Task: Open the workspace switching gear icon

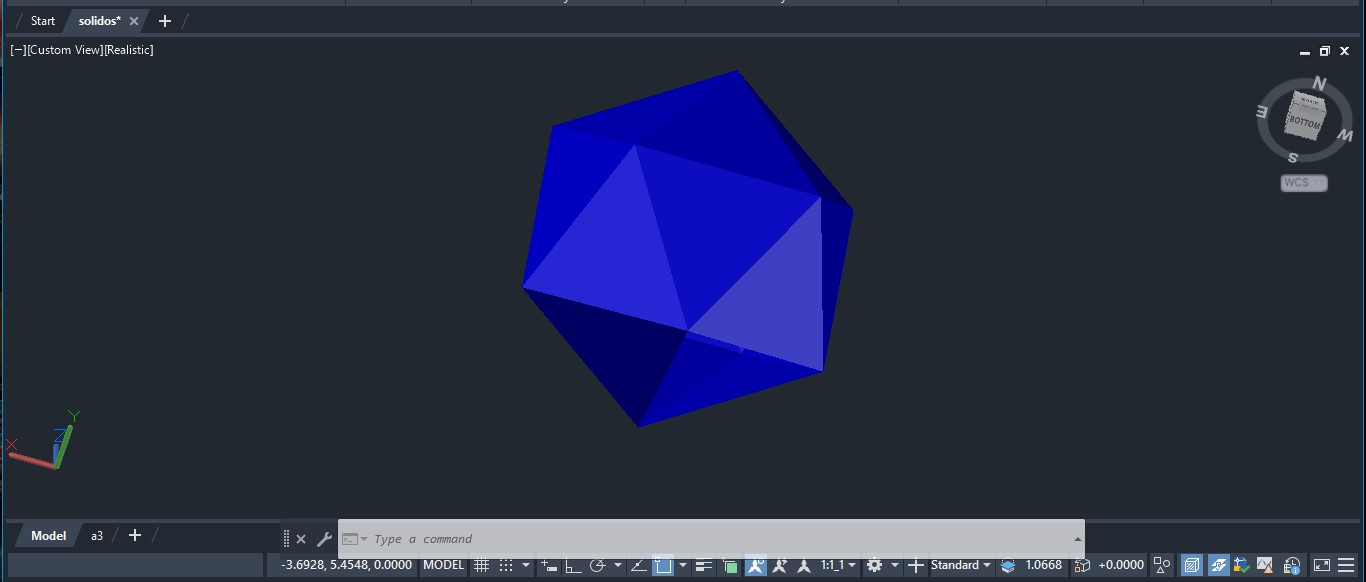Action: (x=875, y=565)
